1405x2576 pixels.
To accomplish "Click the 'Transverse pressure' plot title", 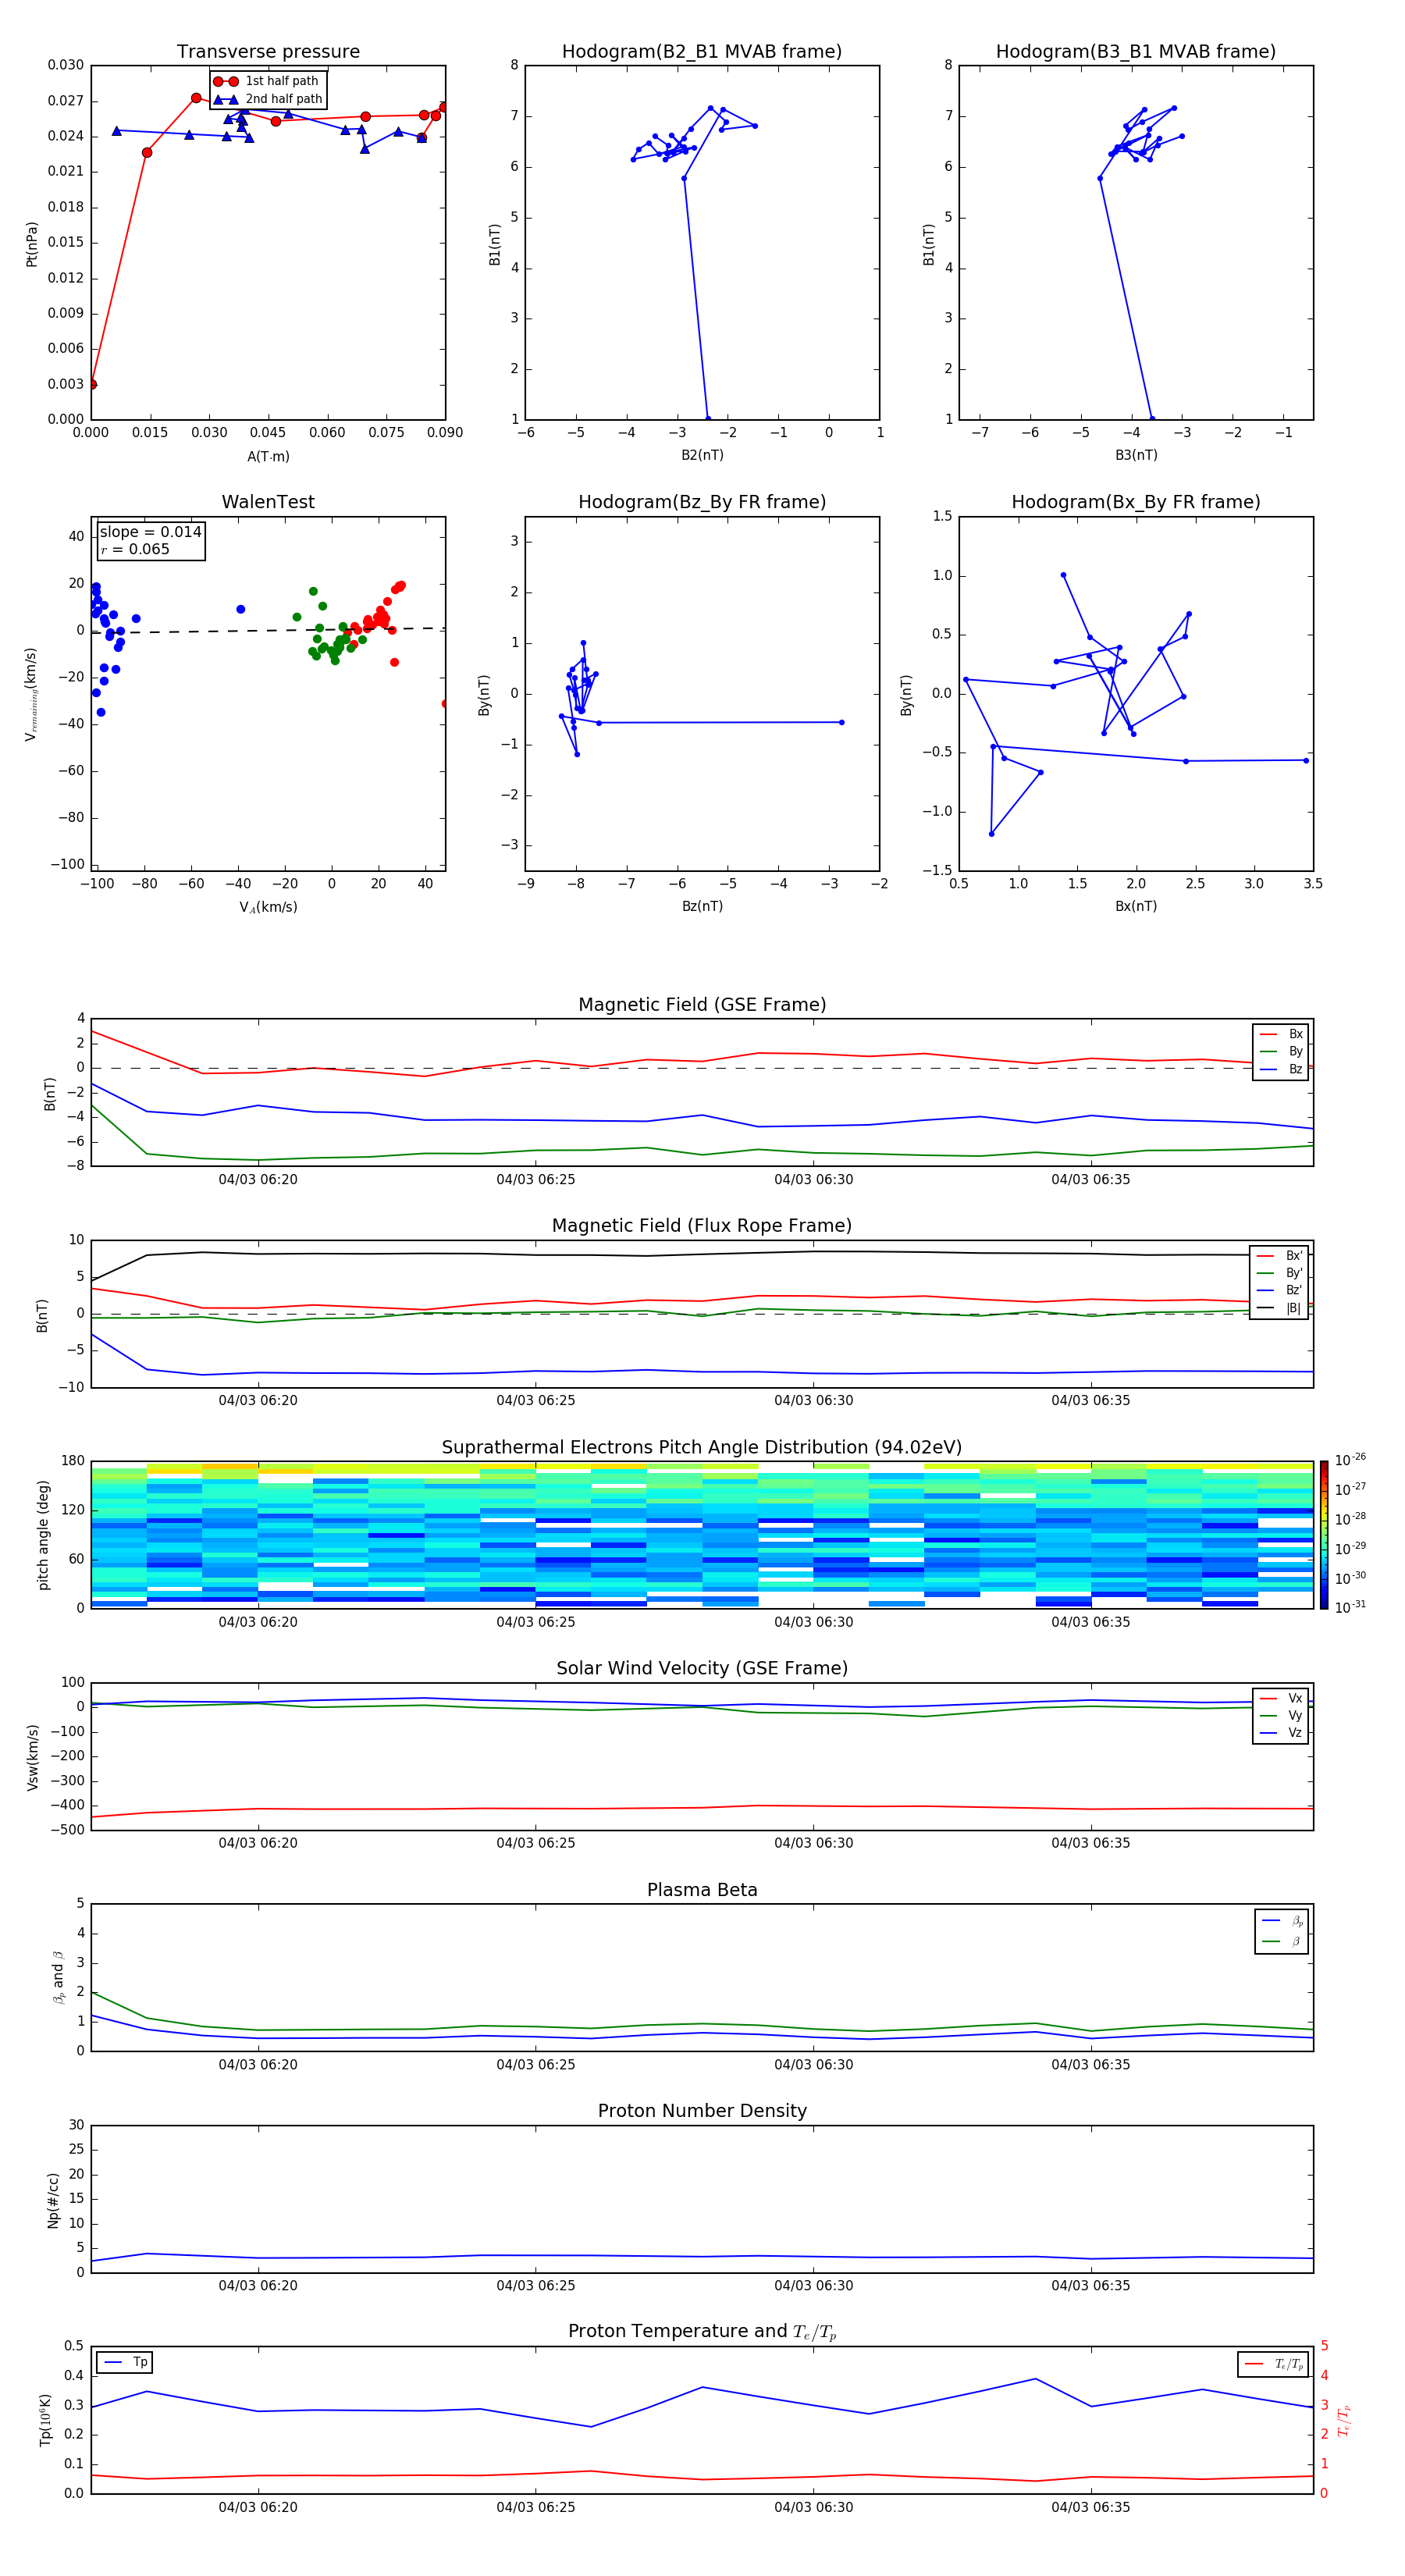I will [268, 51].
